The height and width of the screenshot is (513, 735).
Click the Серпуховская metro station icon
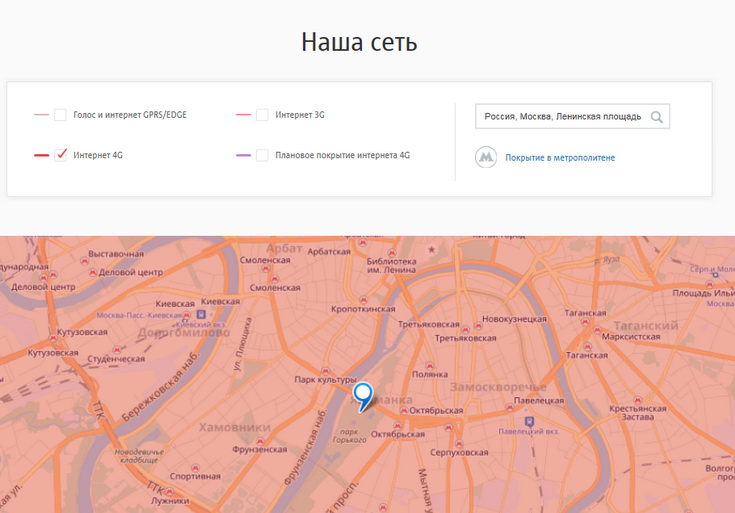click(x=459, y=444)
